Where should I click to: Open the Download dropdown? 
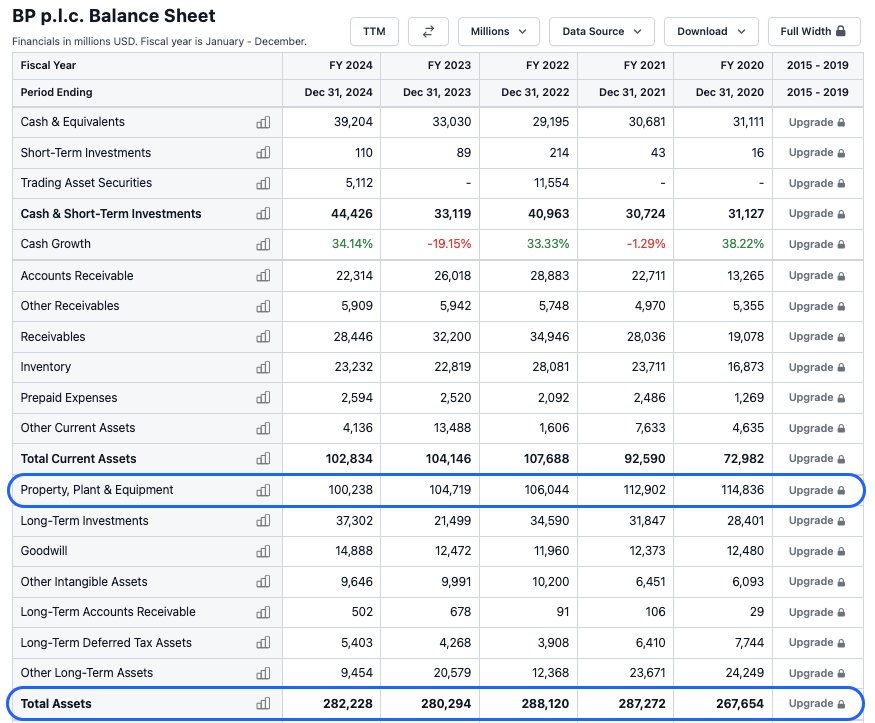[x=711, y=31]
